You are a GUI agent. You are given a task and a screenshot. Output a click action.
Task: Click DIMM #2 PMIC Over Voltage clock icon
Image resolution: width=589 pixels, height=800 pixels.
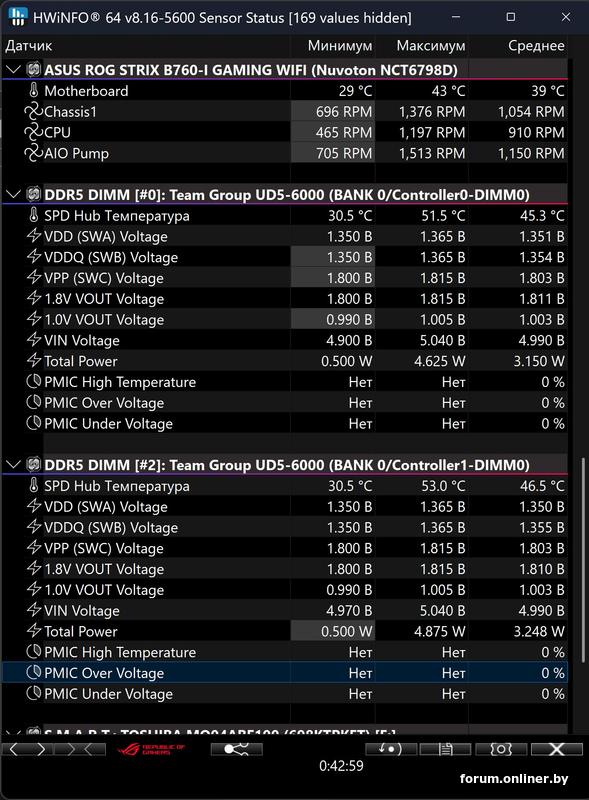pyautogui.click(x=34, y=672)
